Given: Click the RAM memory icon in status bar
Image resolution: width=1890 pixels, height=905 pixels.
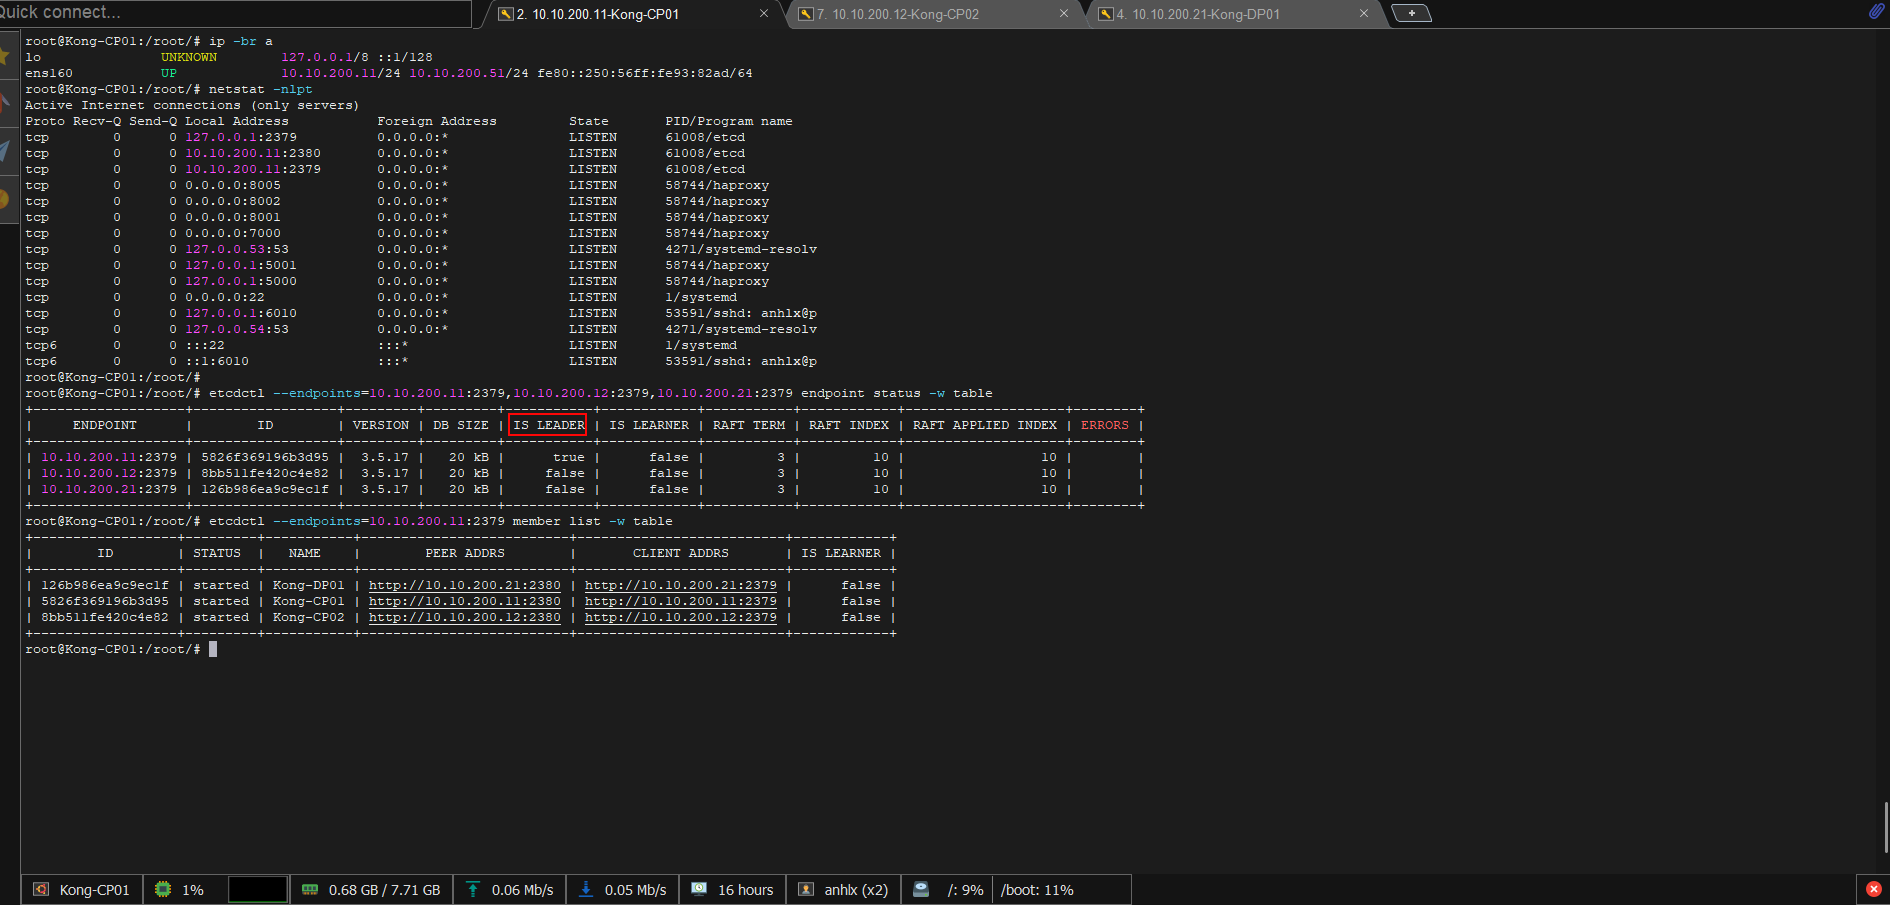Looking at the screenshot, I should click(310, 889).
